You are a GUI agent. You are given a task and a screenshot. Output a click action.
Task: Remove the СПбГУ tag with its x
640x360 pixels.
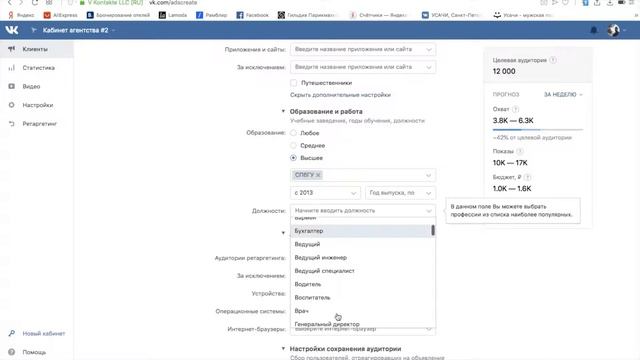(318, 175)
